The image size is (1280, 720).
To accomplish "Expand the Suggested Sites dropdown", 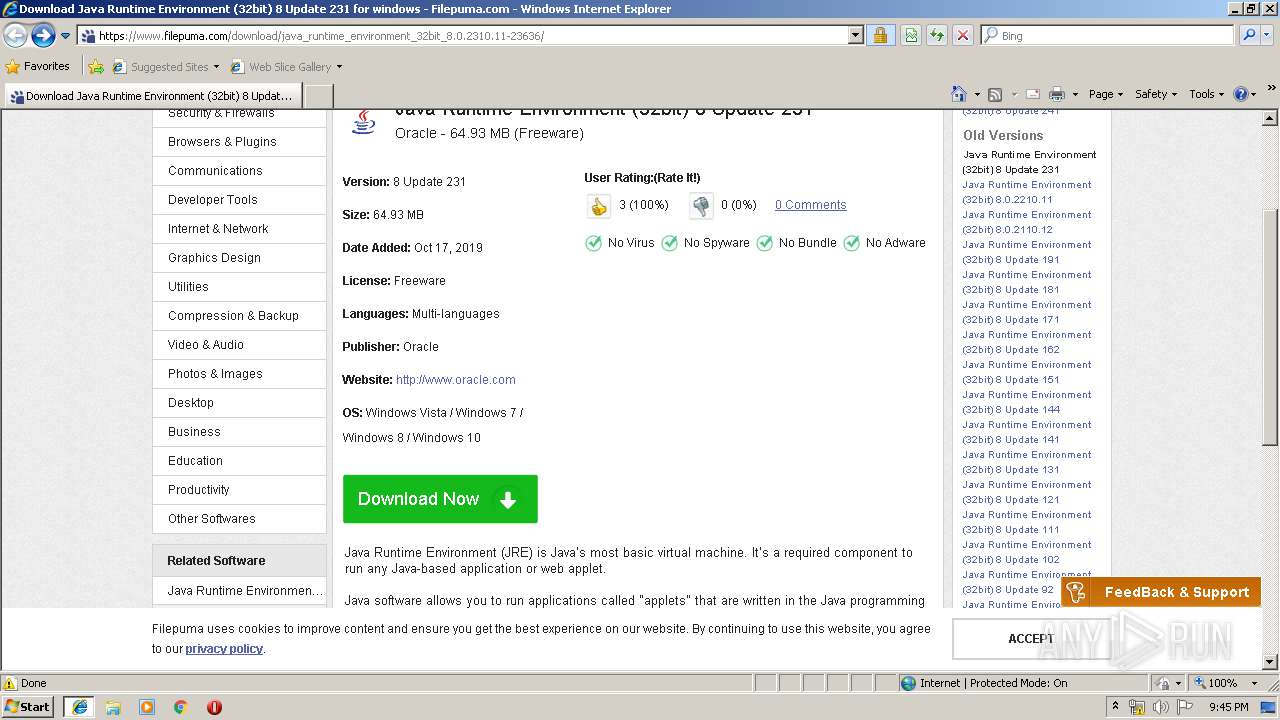I will [x=216, y=67].
